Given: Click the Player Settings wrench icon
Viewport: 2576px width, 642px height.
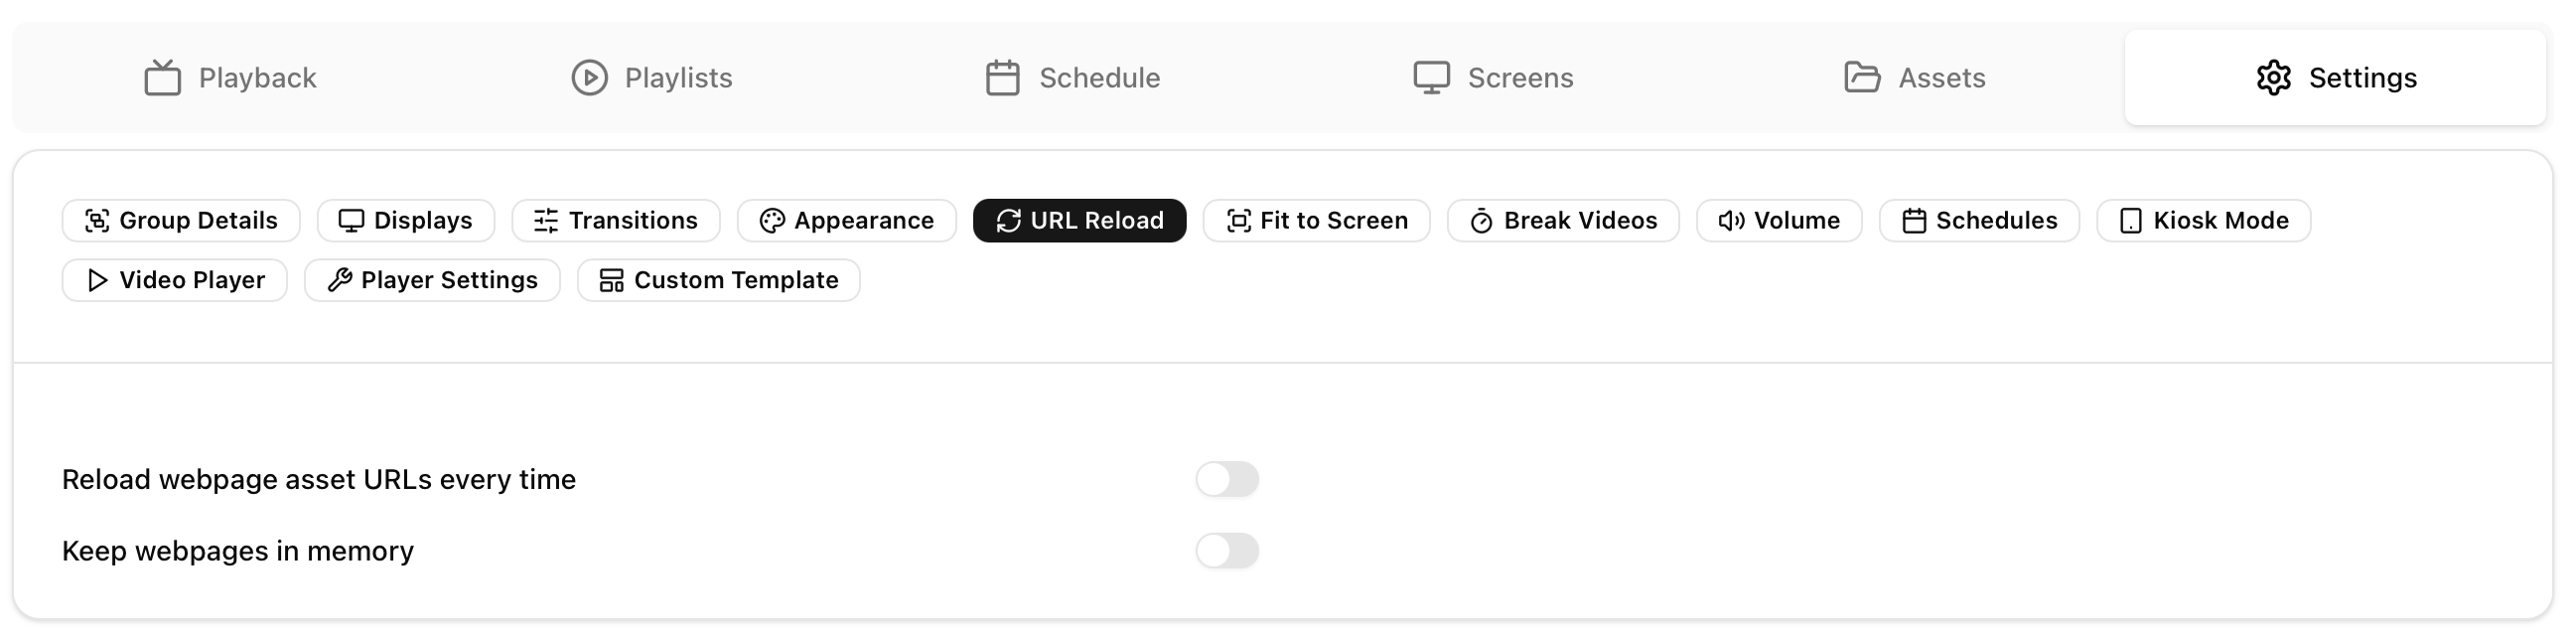Looking at the screenshot, I should point(340,281).
